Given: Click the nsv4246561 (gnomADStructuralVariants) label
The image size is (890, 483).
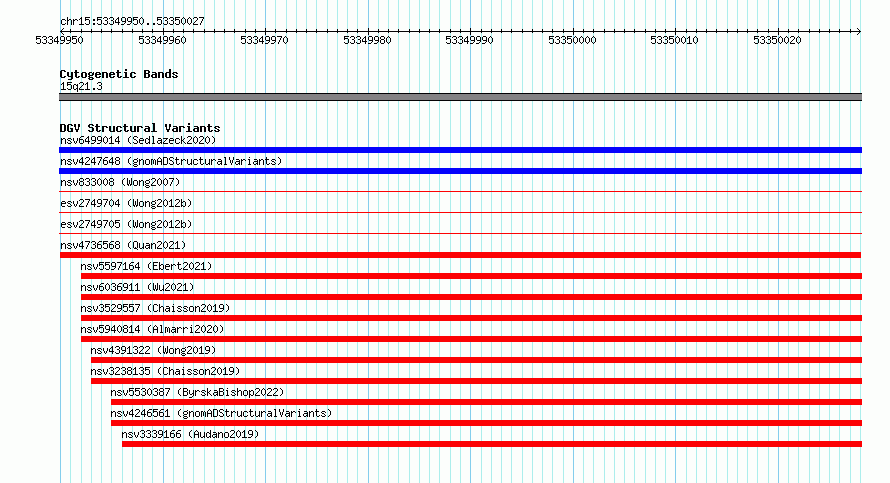Looking at the screenshot, I should coord(221,413).
